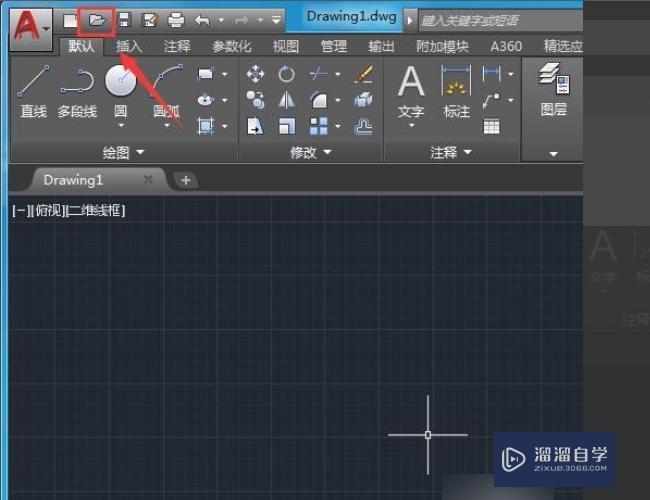Expand the search arrow beside Drawing1.dwg

click(410, 20)
